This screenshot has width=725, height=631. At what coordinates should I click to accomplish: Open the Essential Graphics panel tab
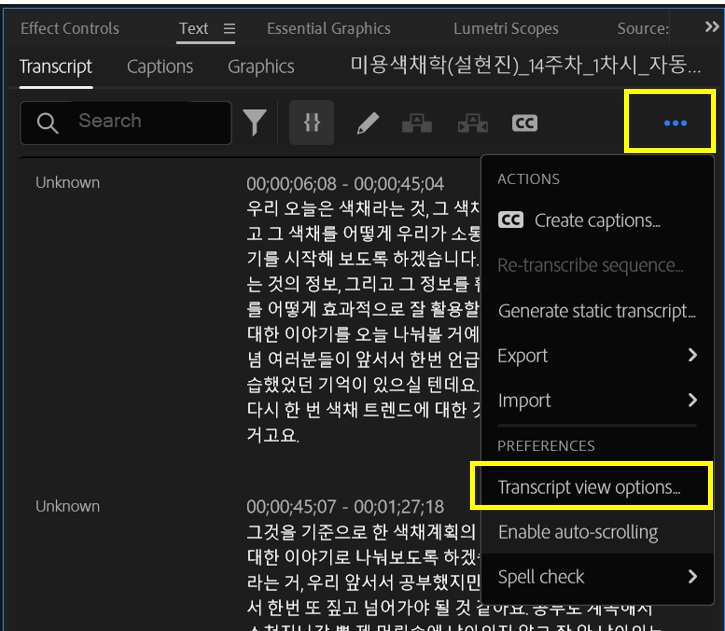coord(329,29)
